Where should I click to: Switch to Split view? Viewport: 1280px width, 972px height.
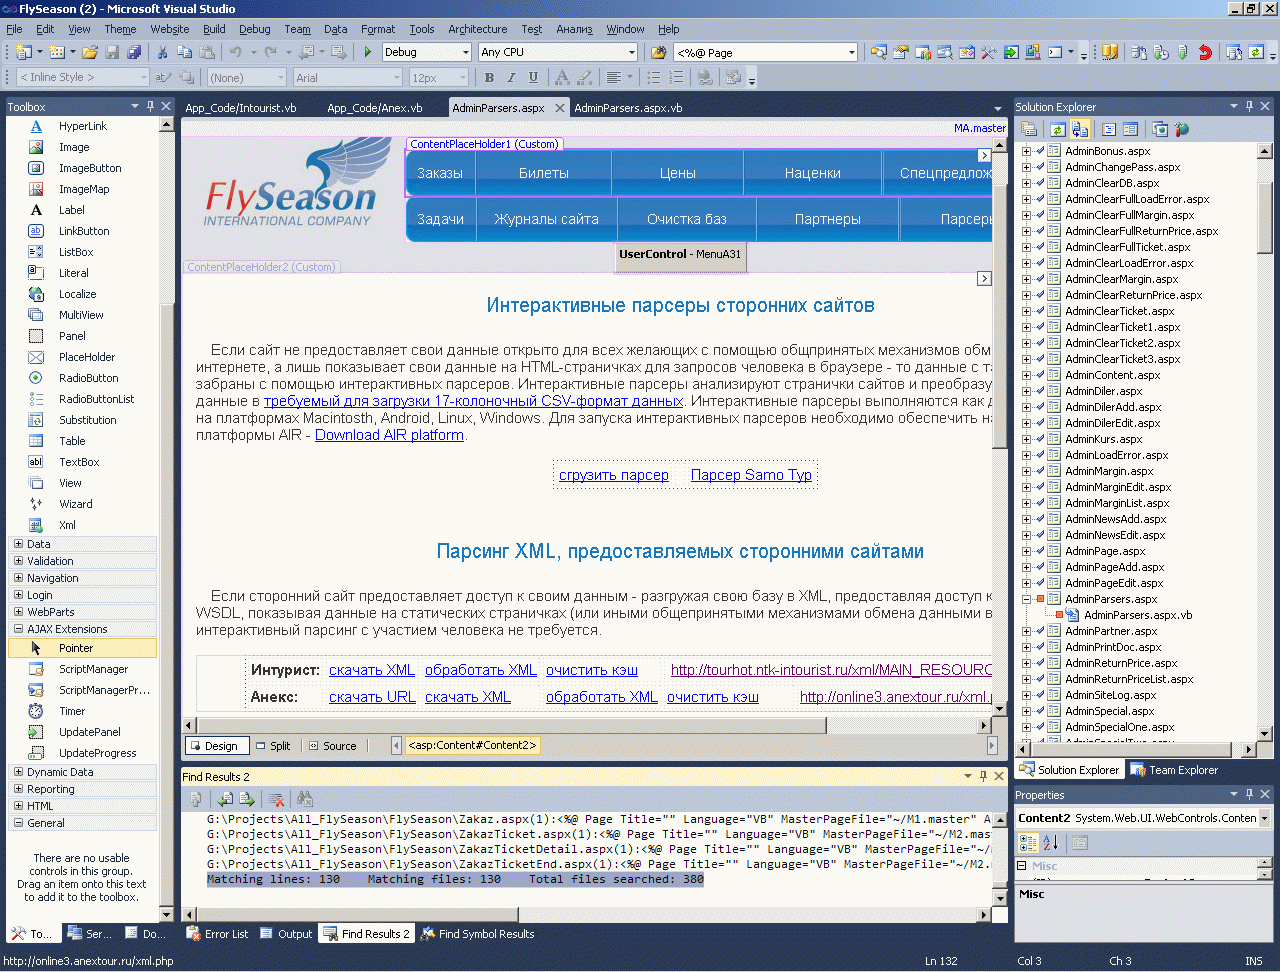click(x=273, y=746)
